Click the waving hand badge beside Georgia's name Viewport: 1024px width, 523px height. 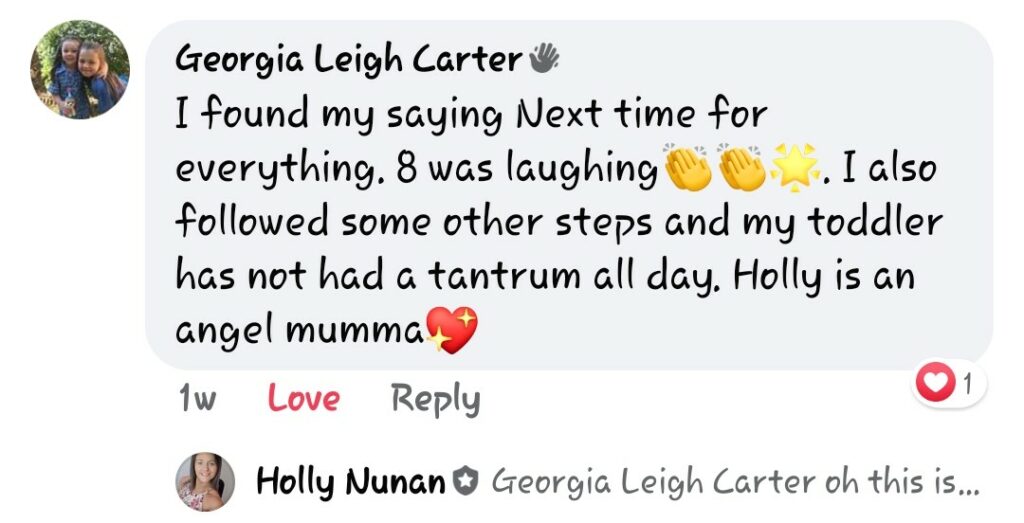[544, 59]
